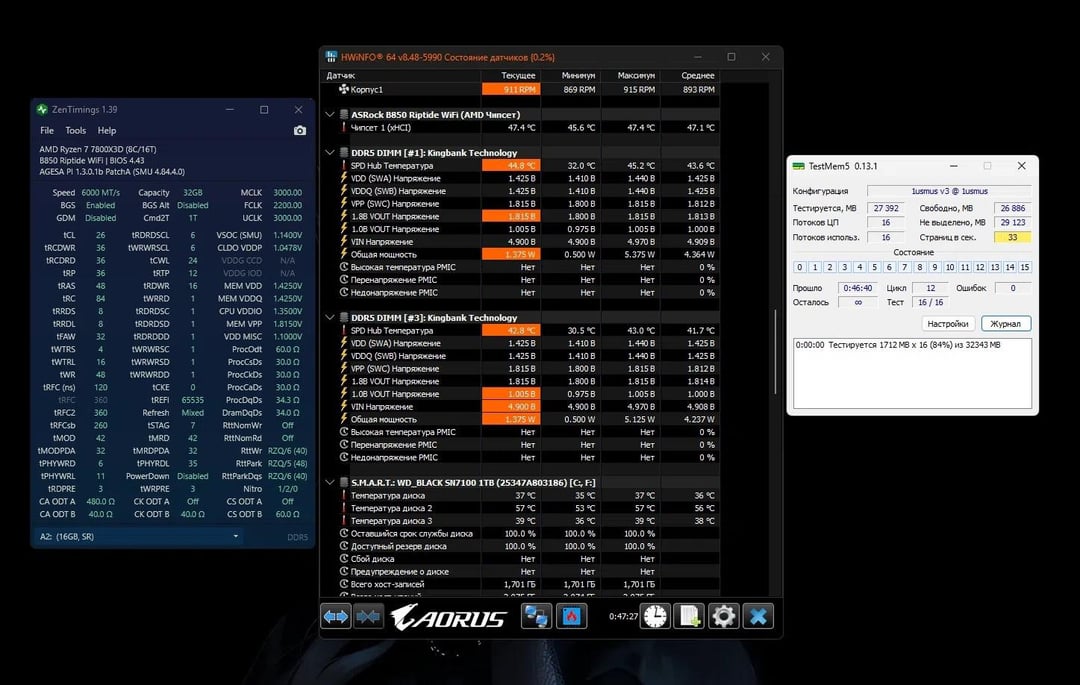
Task: Open the A2: (16GB, SR) module dropdown
Action: 138,536
